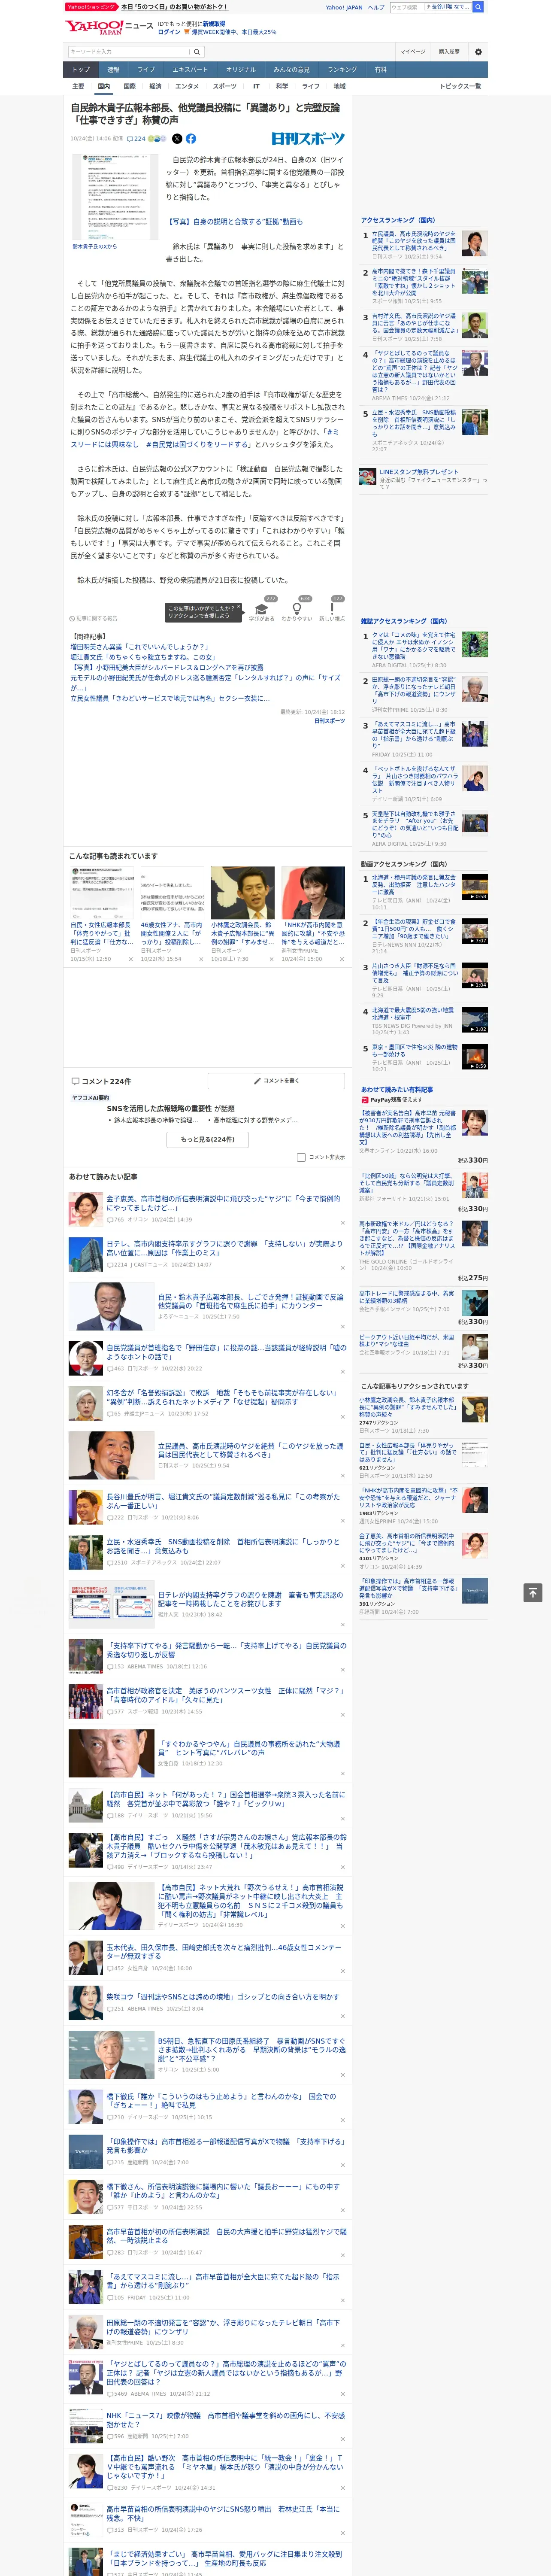Open トピックス一覧 link

[460, 86]
